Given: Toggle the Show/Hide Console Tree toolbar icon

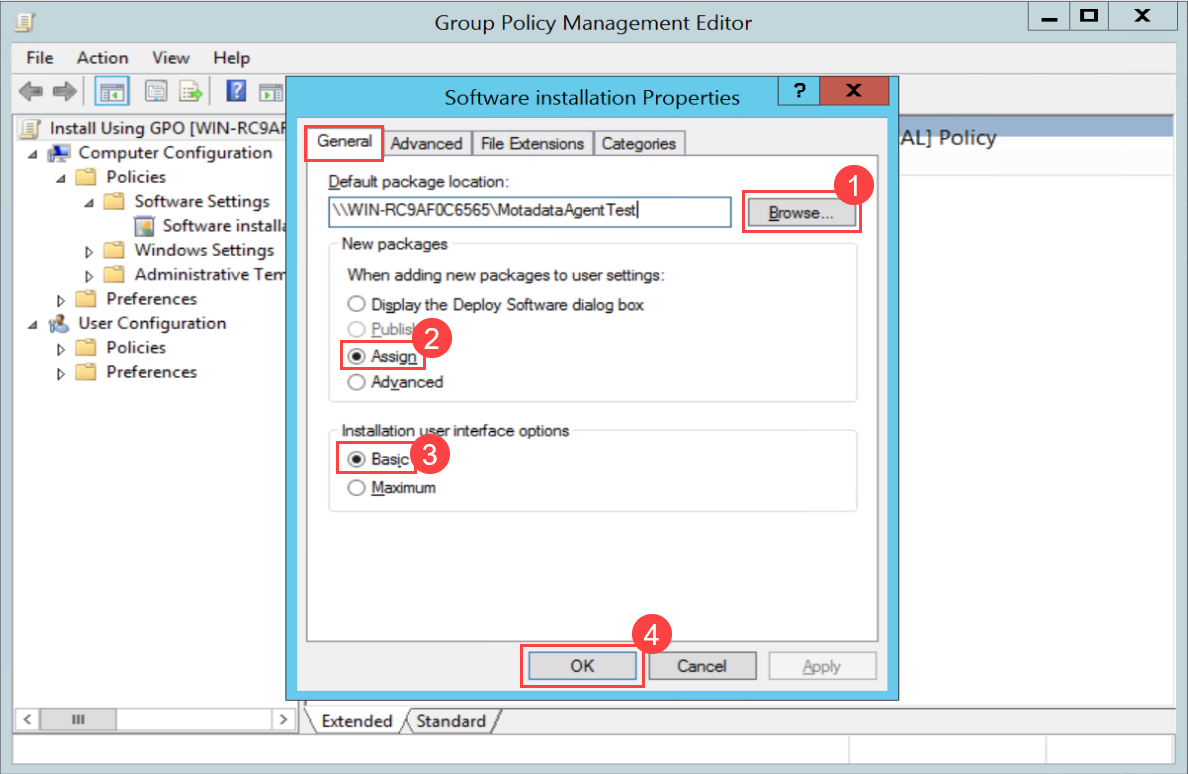Looking at the screenshot, I should coord(110,92).
